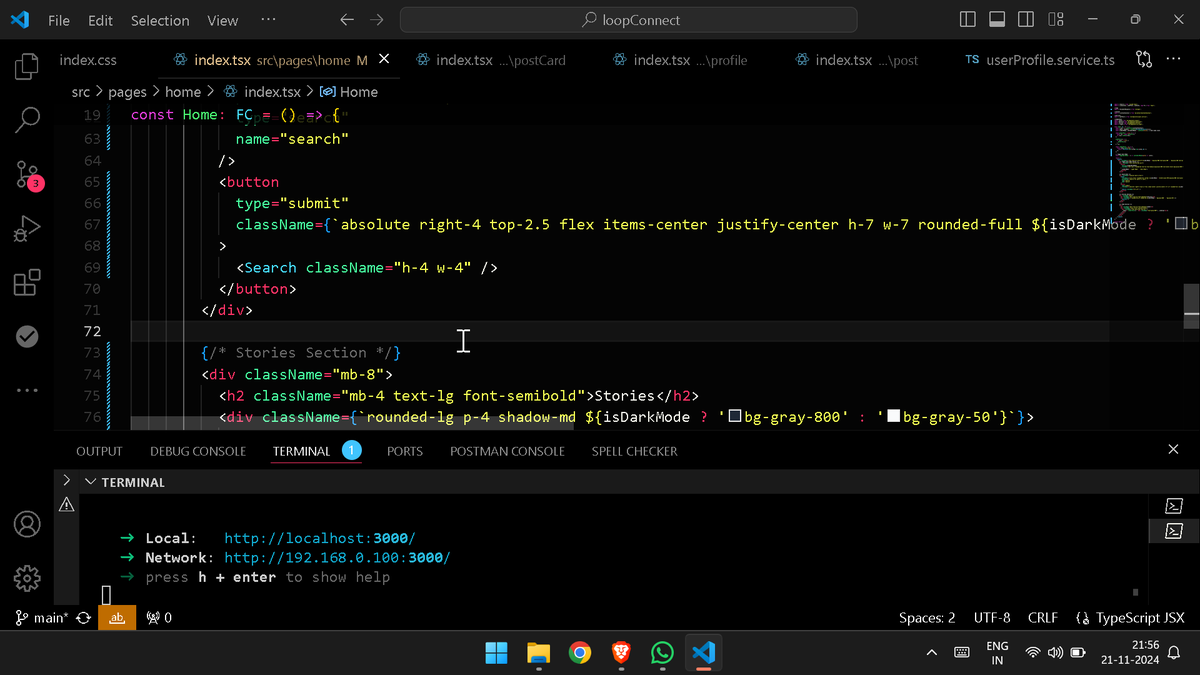Click the bg-gray-50 color swatch
The image size is (1200, 675).
coord(894,417)
